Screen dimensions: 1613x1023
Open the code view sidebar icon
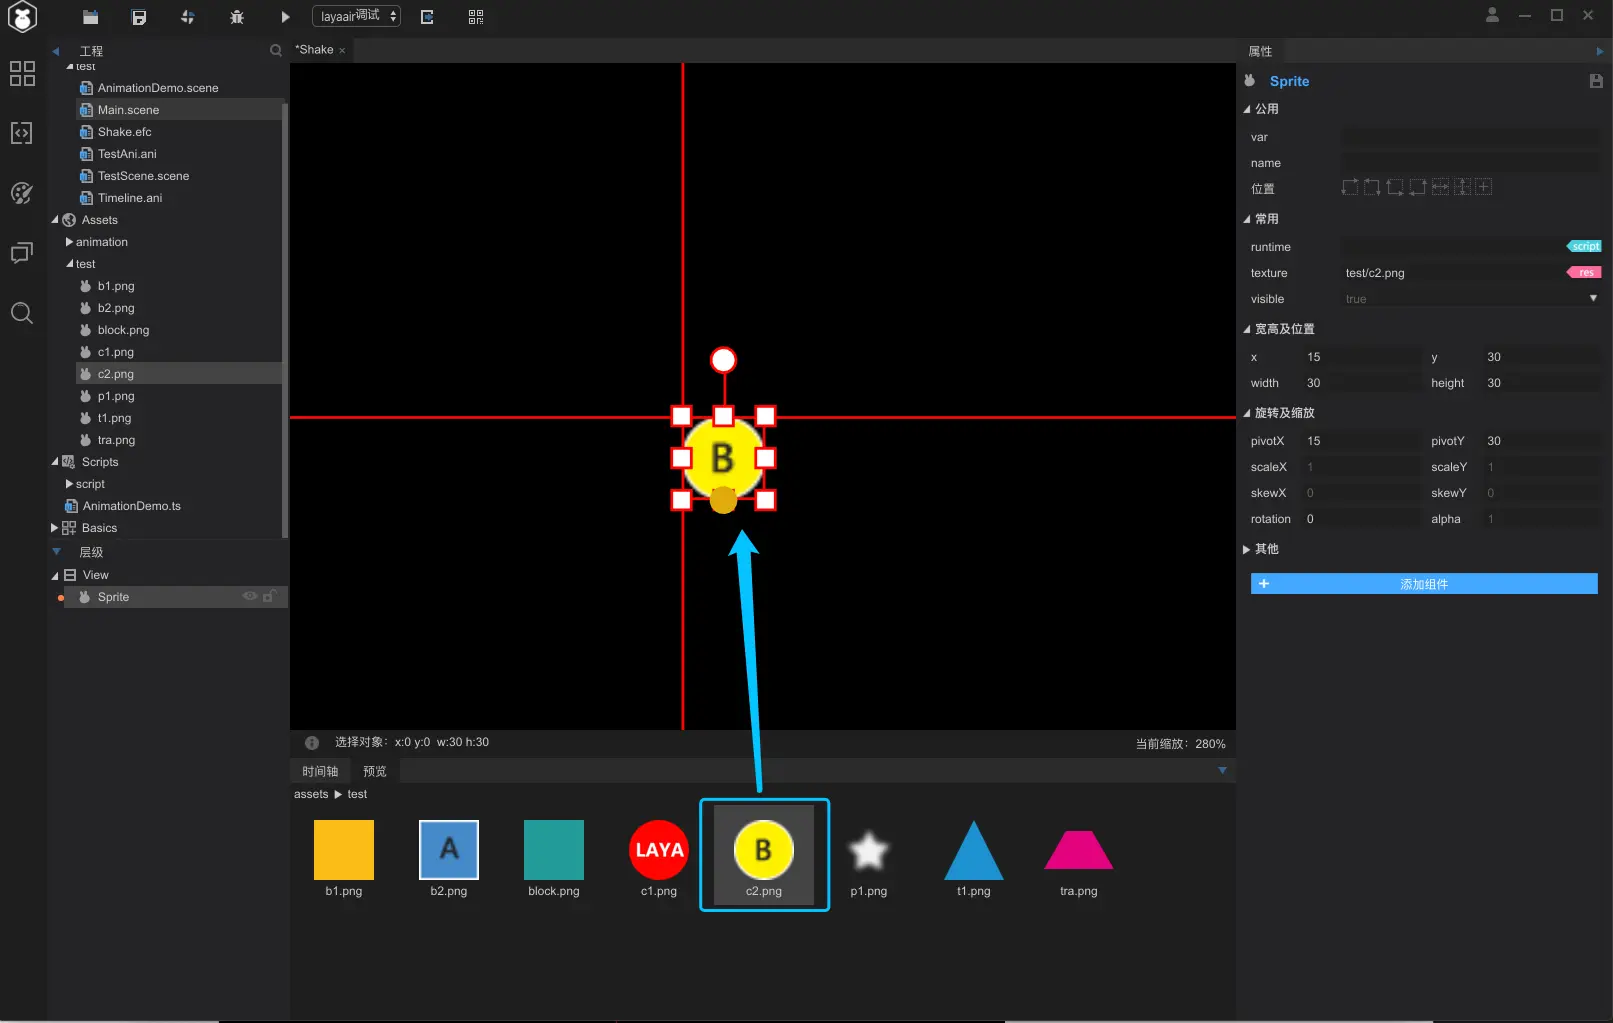pos(22,133)
